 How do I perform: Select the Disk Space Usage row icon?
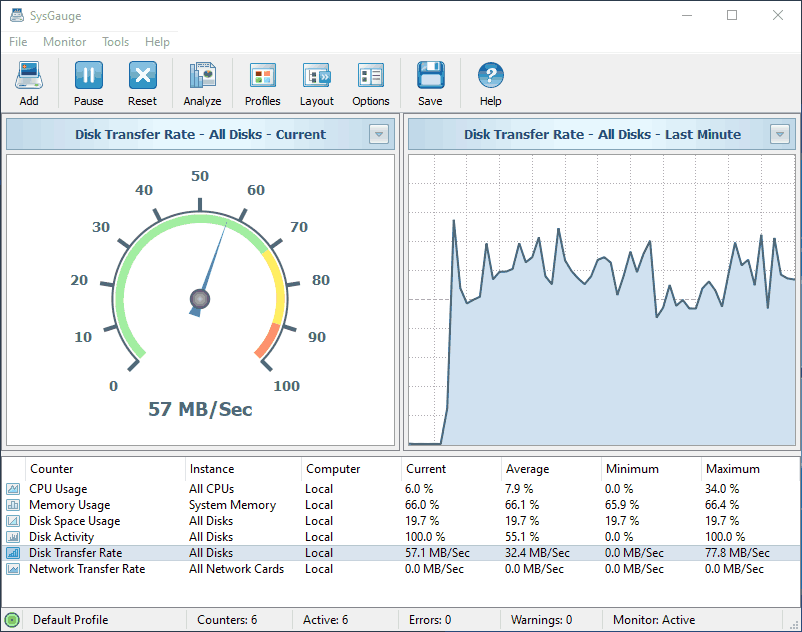[x=13, y=521]
